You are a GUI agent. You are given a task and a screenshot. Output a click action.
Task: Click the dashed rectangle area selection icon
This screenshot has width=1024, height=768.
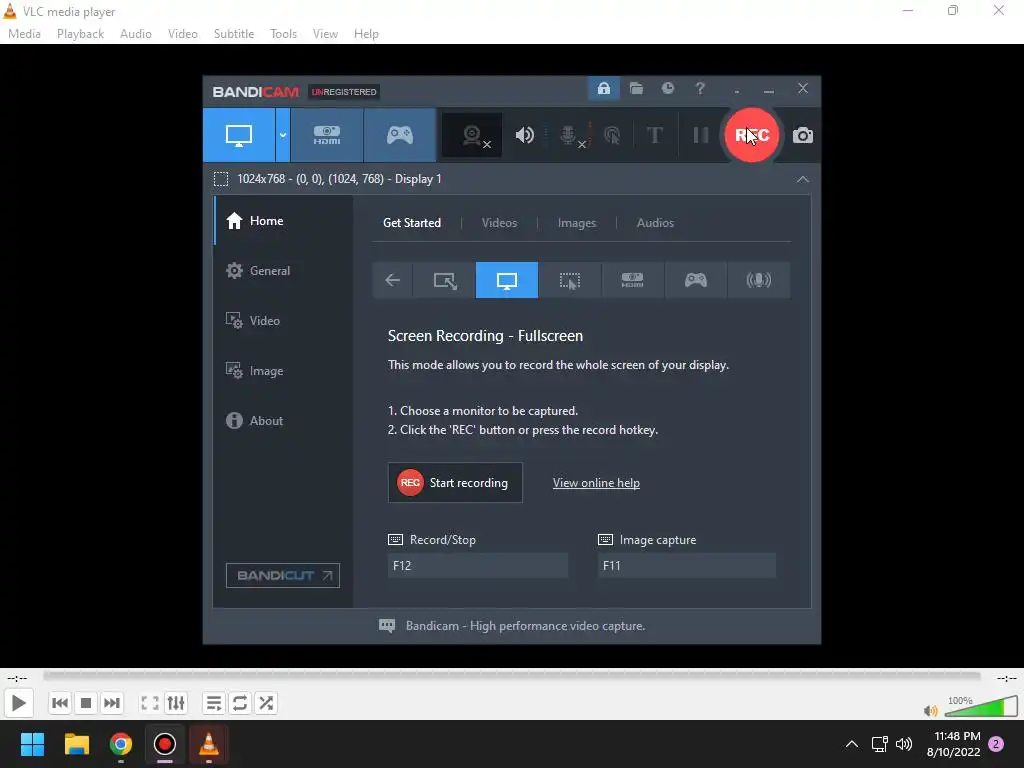[221, 179]
